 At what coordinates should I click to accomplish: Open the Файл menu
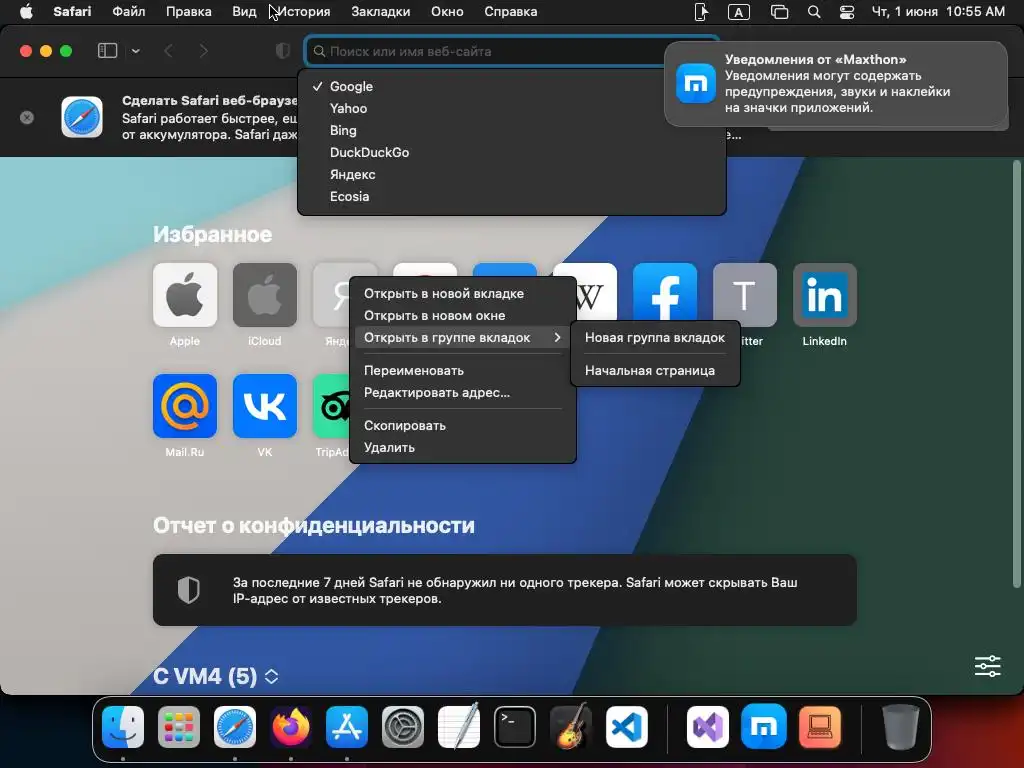[129, 12]
